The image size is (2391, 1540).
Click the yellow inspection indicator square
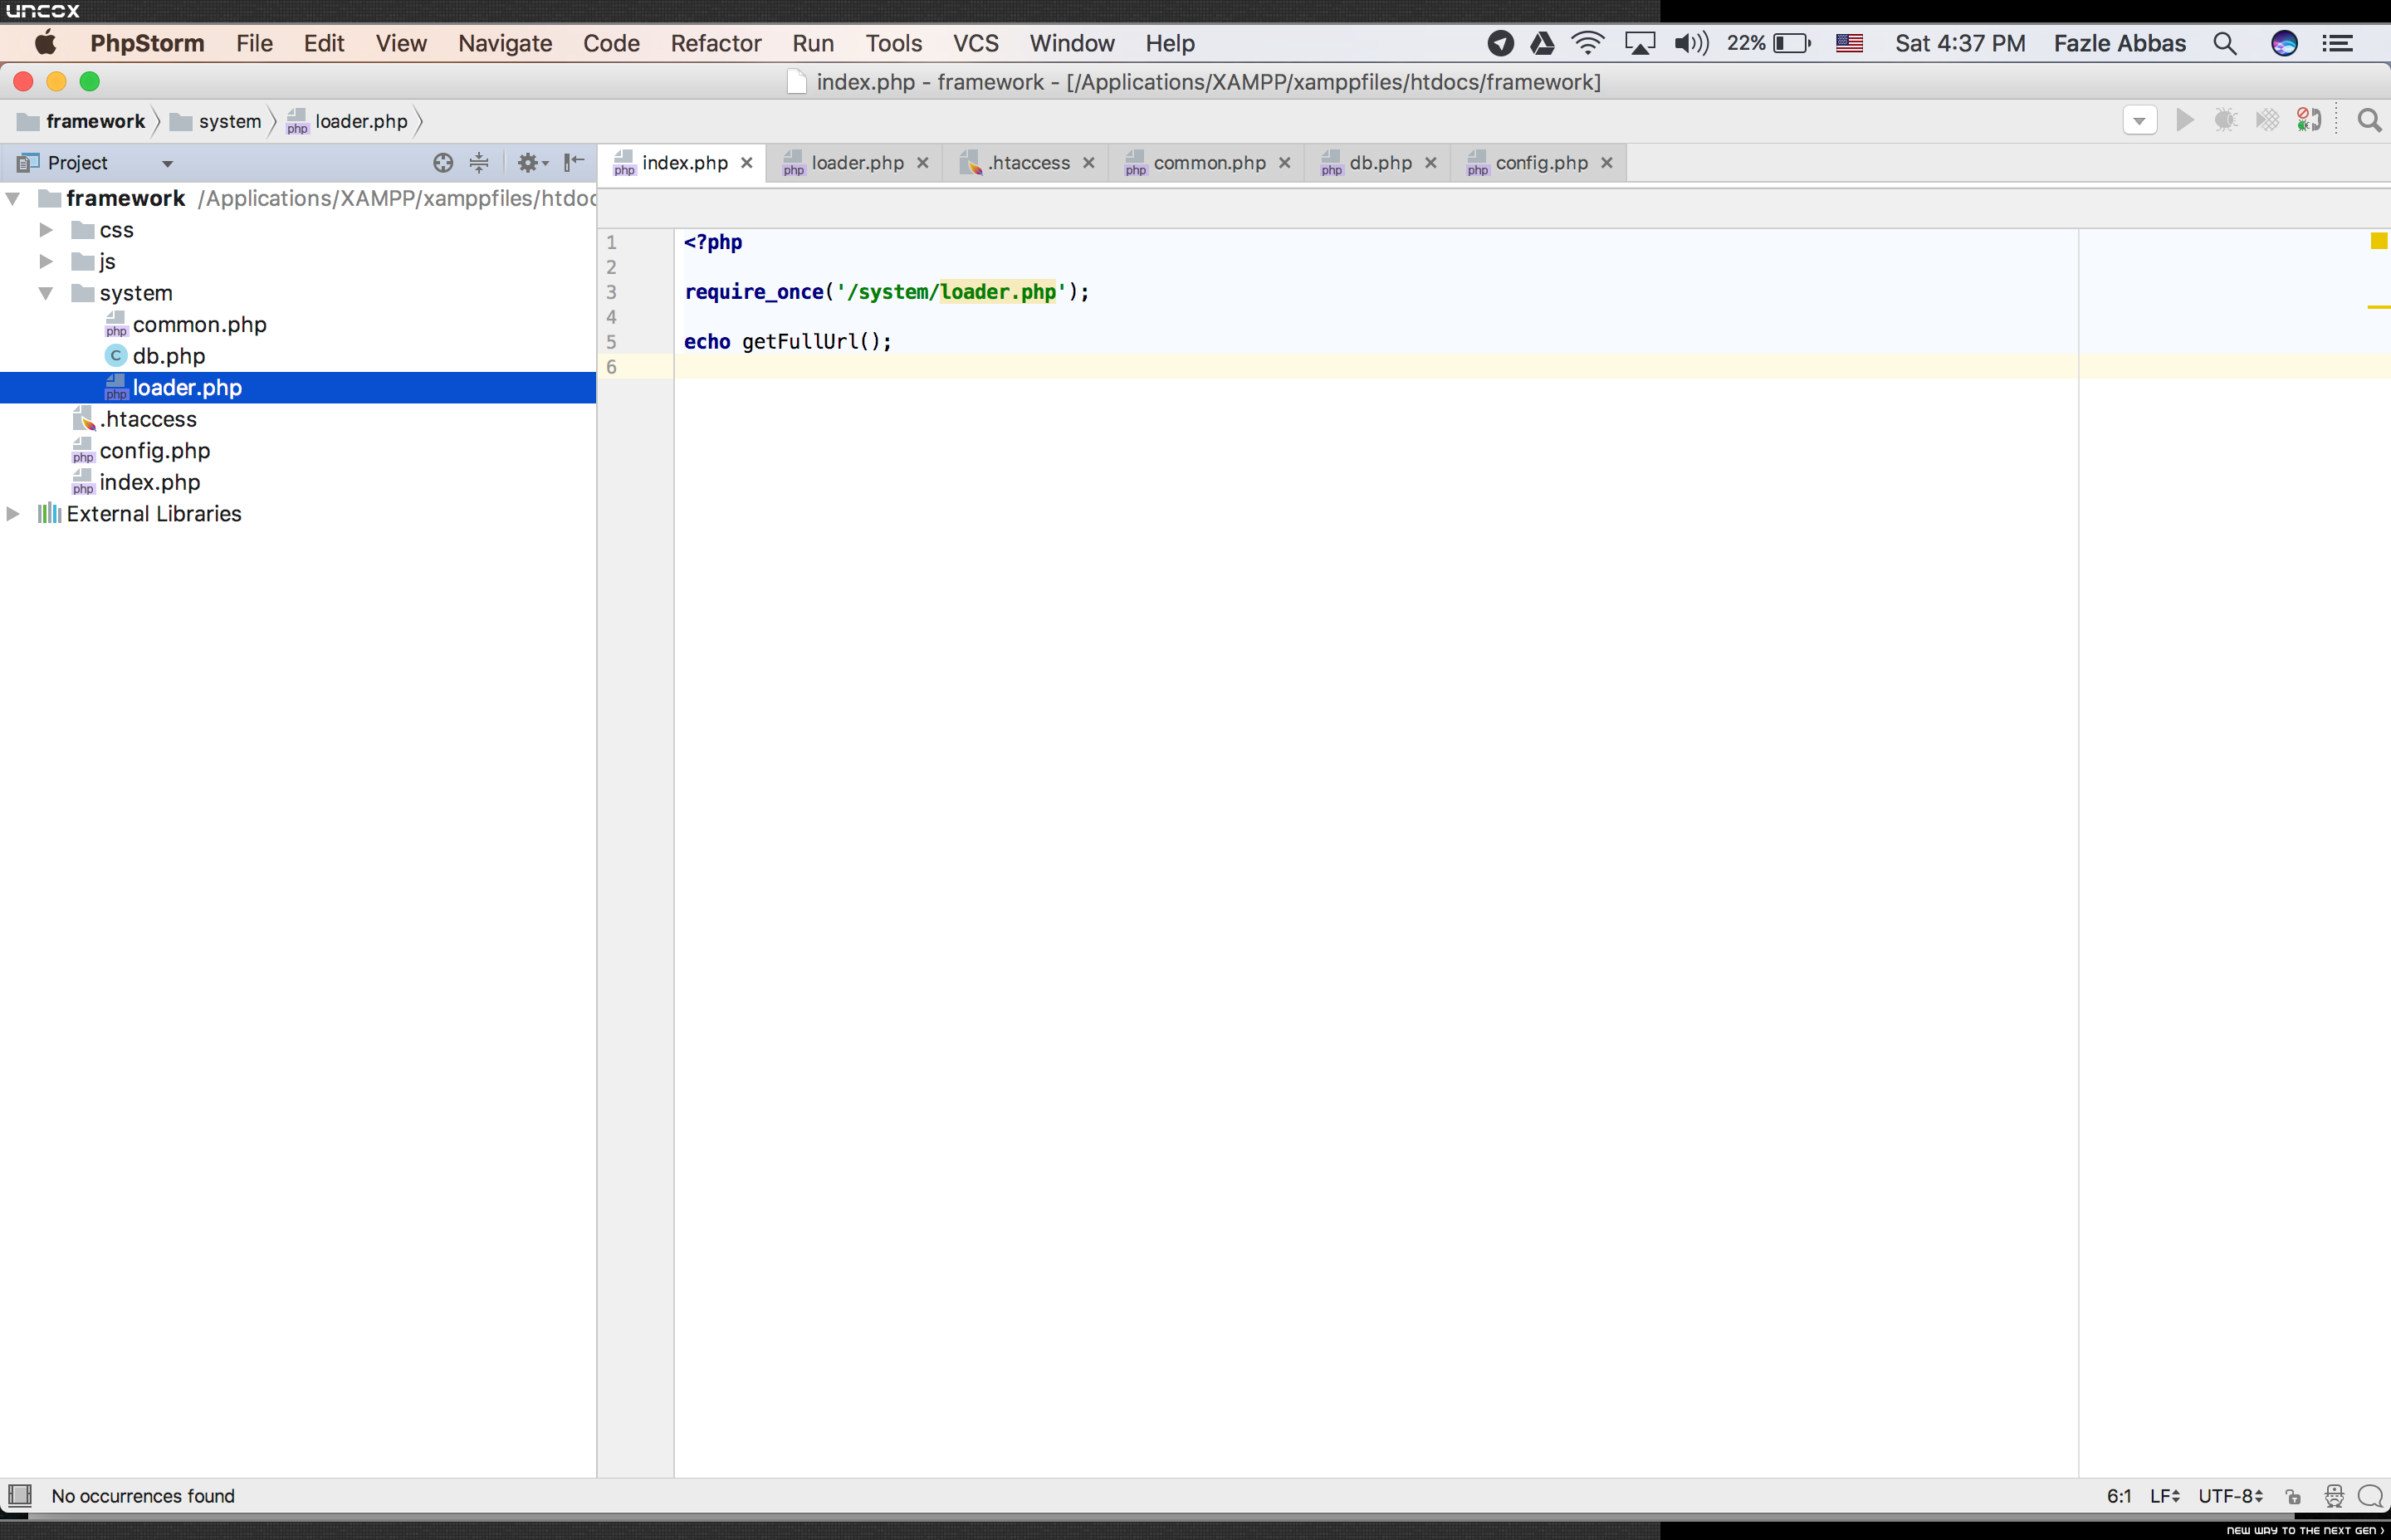[2379, 241]
